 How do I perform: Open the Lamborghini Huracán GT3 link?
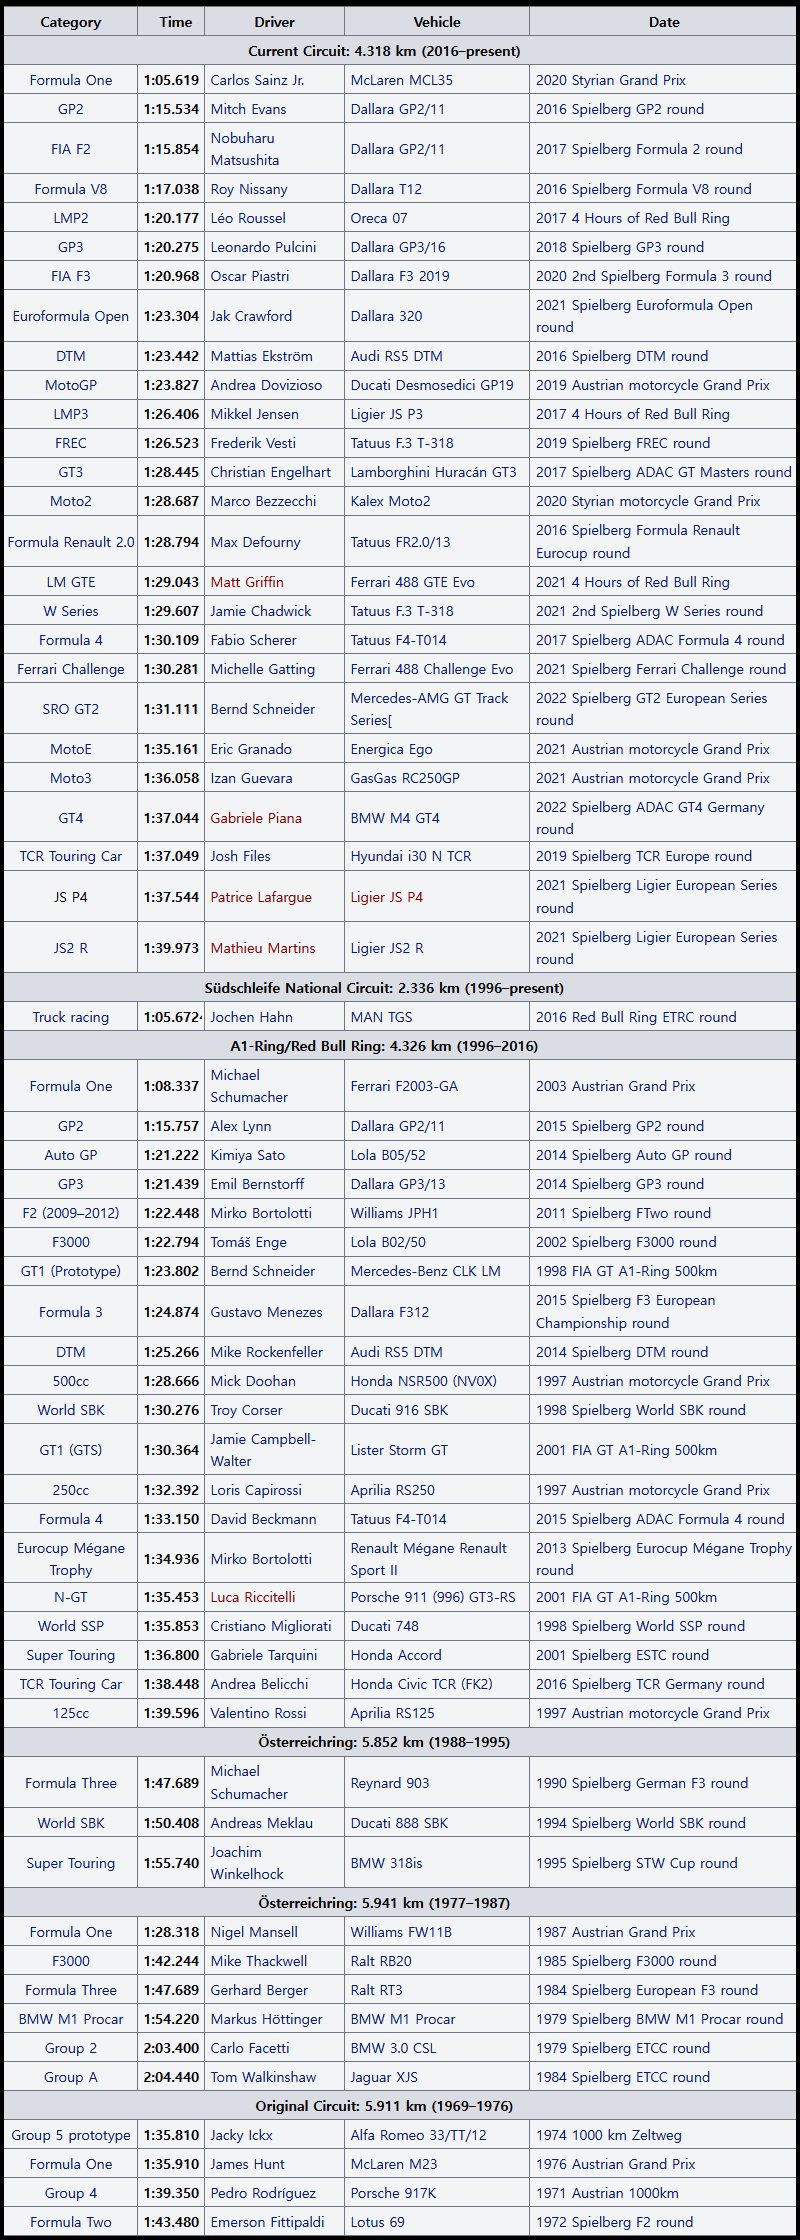[433, 472]
